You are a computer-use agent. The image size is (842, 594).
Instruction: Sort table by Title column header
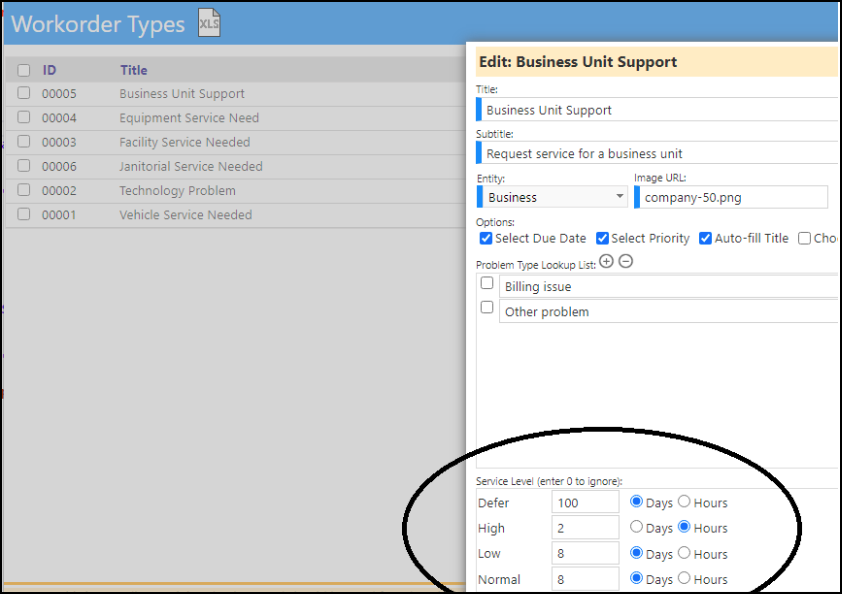tap(134, 70)
